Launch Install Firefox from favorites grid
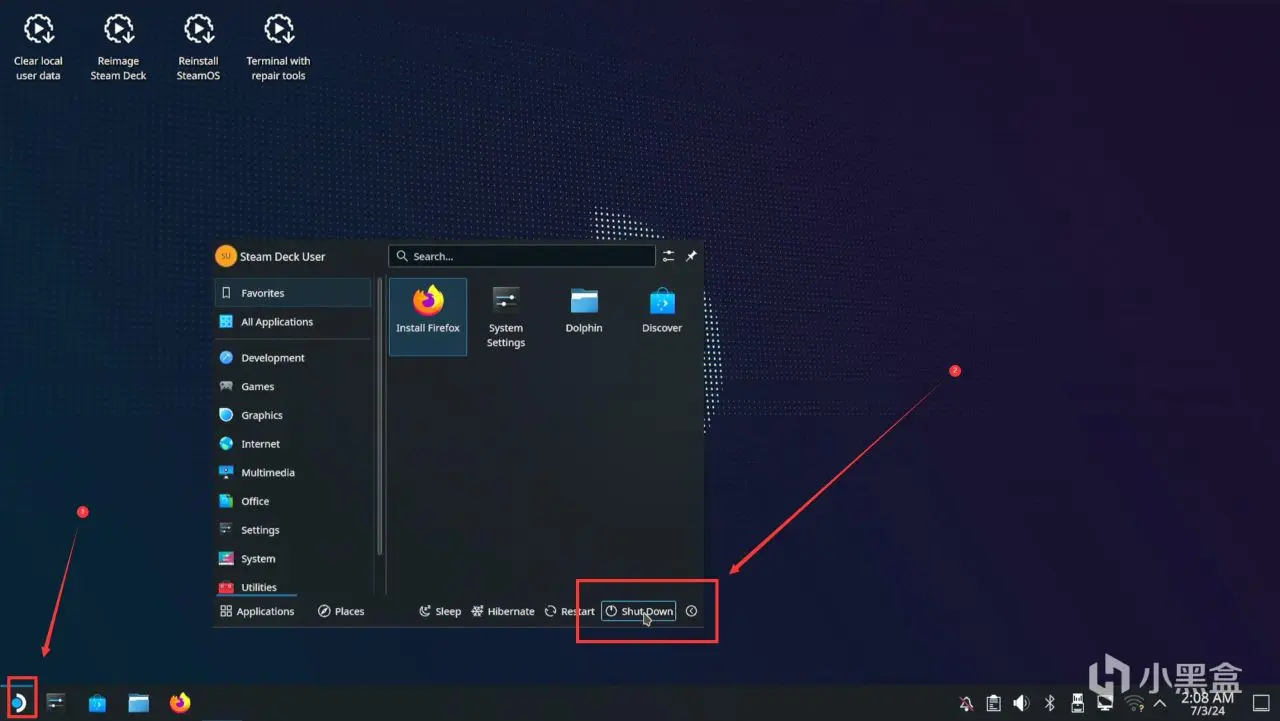The height and width of the screenshot is (721, 1280). click(428, 316)
